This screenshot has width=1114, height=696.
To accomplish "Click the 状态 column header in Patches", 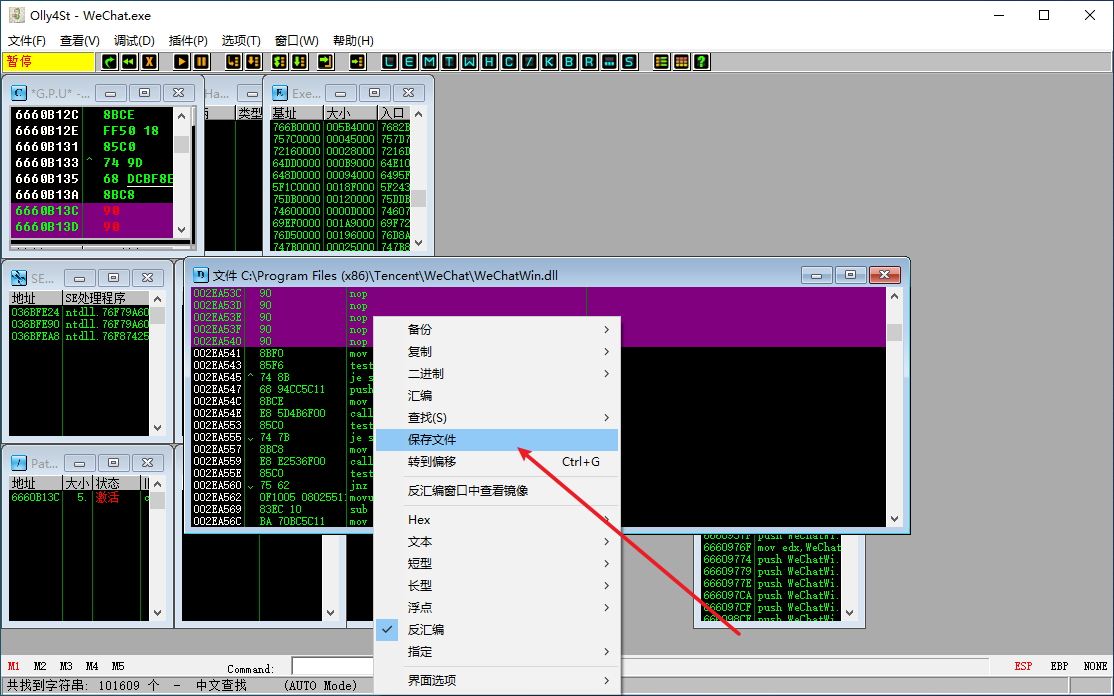I will (117, 483).
